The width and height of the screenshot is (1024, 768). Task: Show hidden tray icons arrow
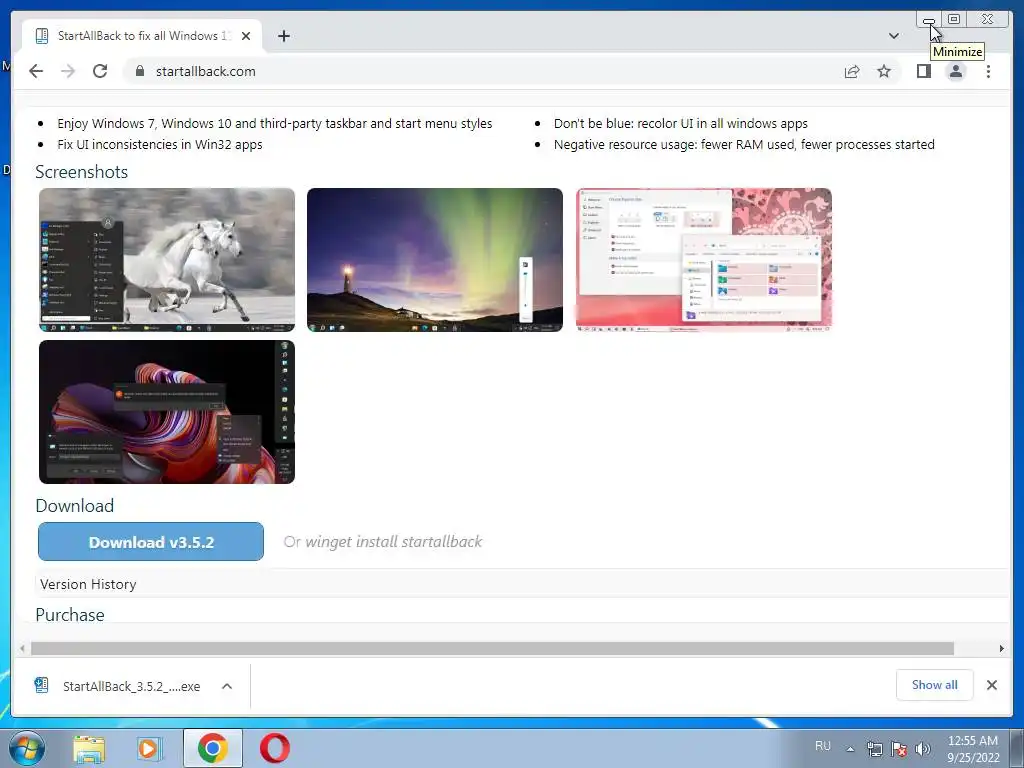click(x=850, y=749)
